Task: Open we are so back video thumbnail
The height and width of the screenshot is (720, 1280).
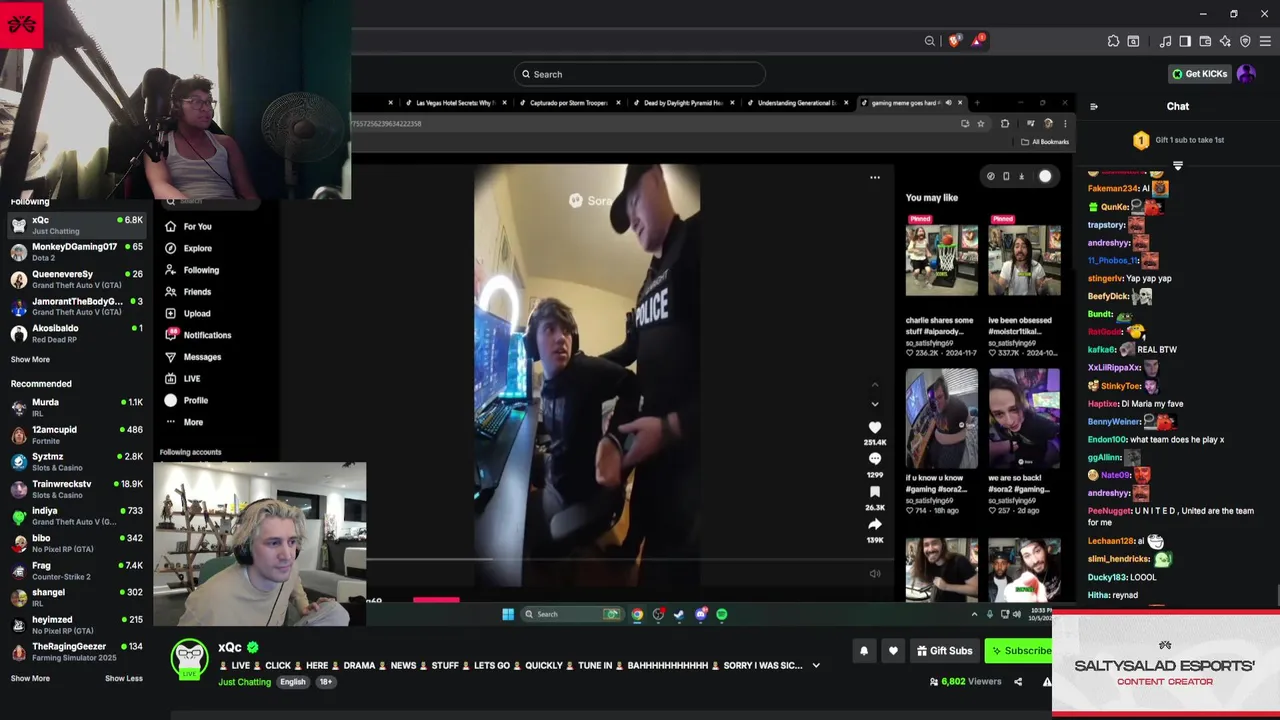Action: click(1024, 418)
